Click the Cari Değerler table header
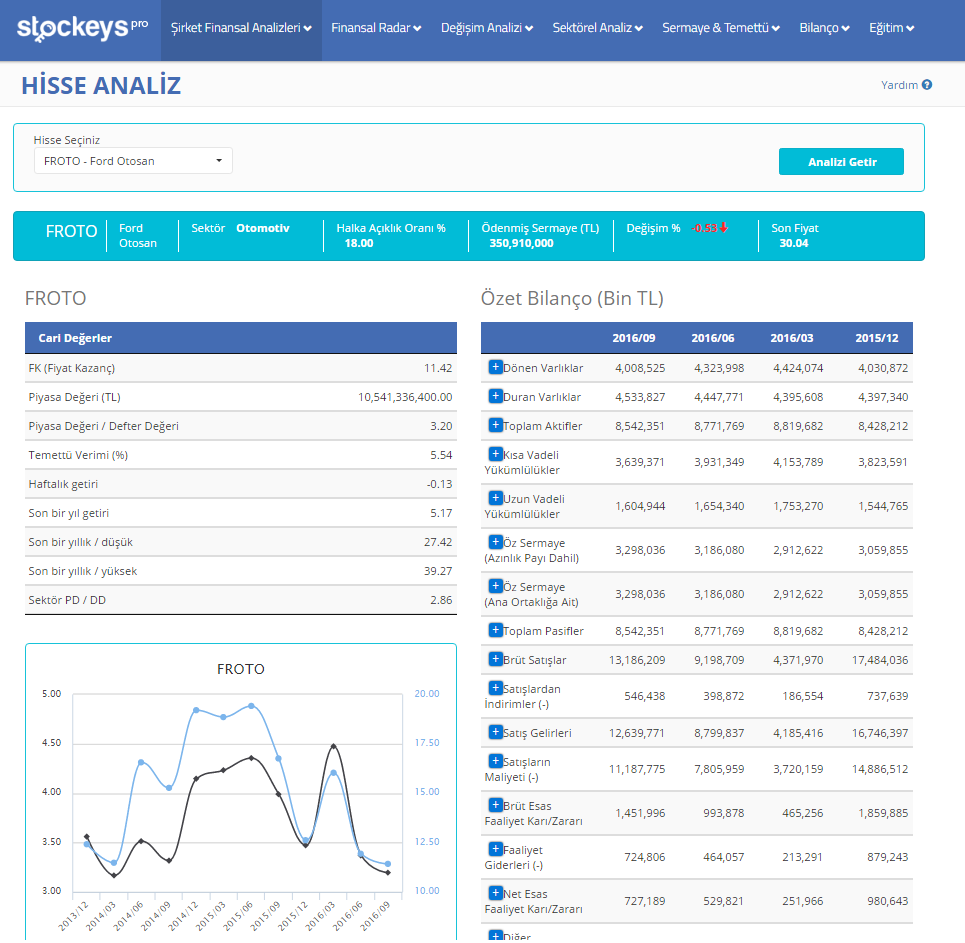Screen dimensions: 965x943 point(241,338)
